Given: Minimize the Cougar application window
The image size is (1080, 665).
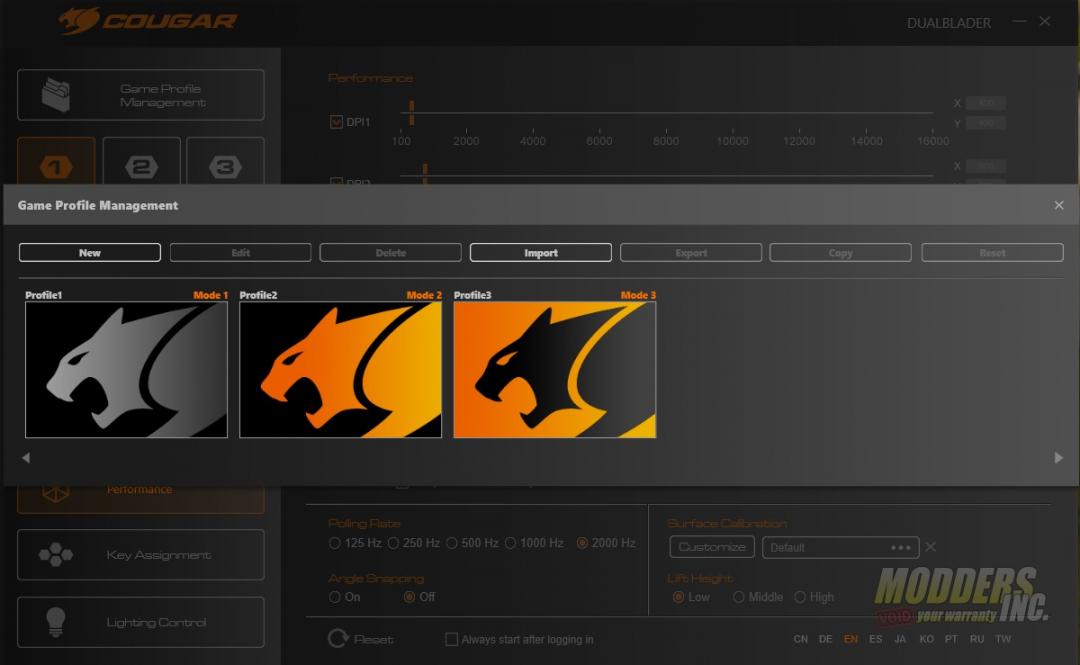Looking at the screenshot, I should click(1019, 21).
